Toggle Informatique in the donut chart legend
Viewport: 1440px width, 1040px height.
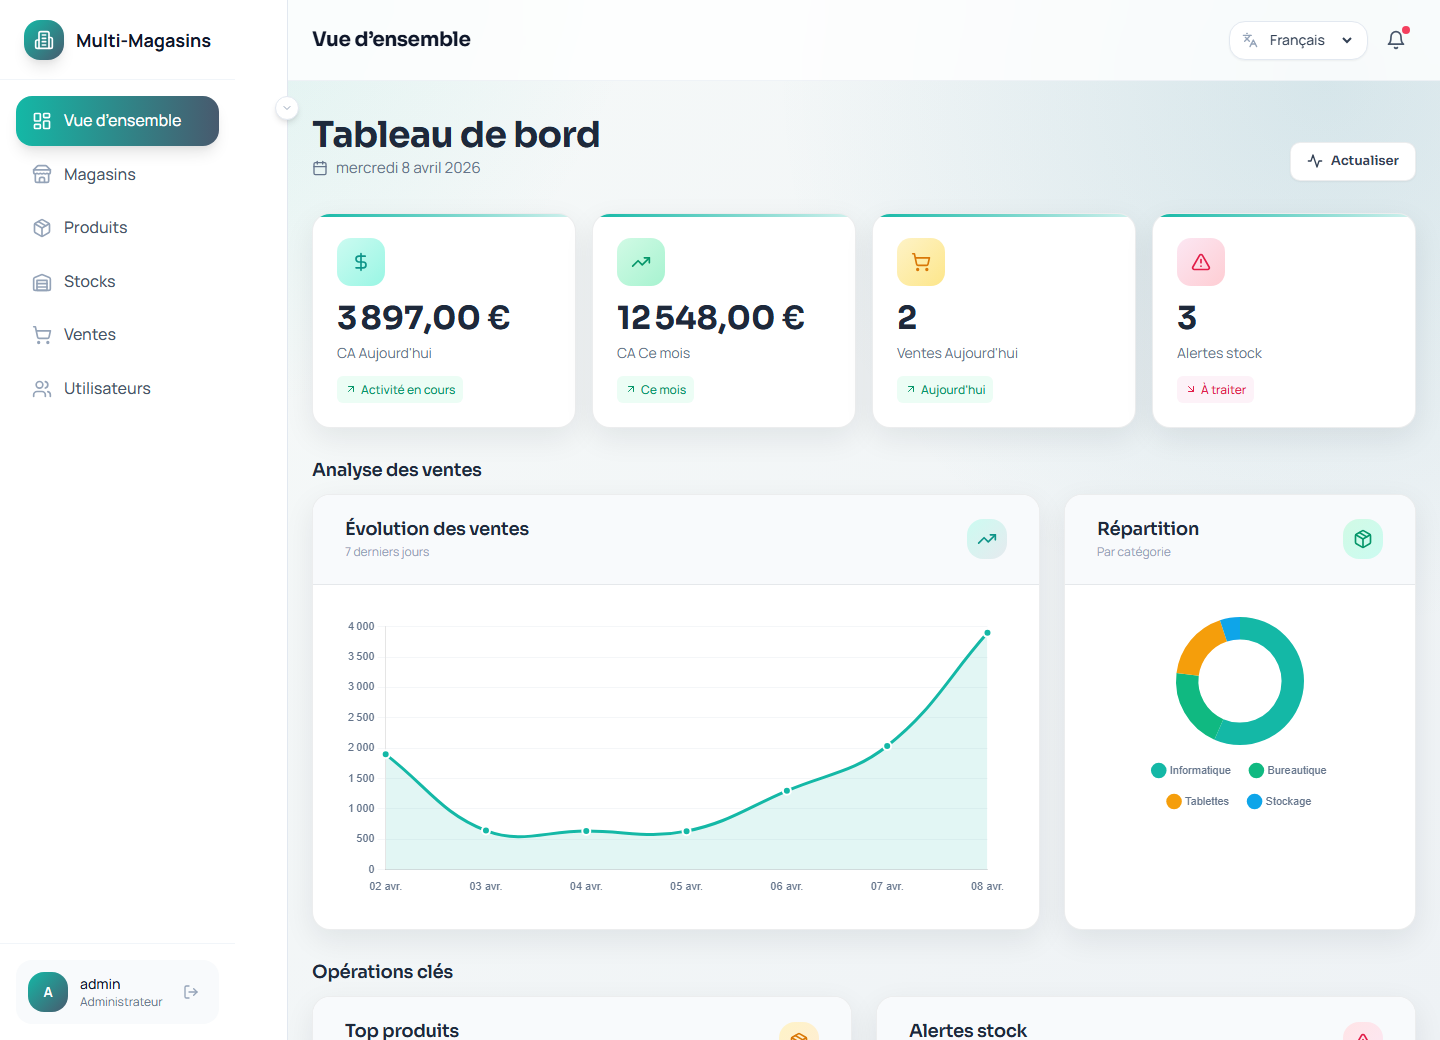click(x=1191, y=770)
